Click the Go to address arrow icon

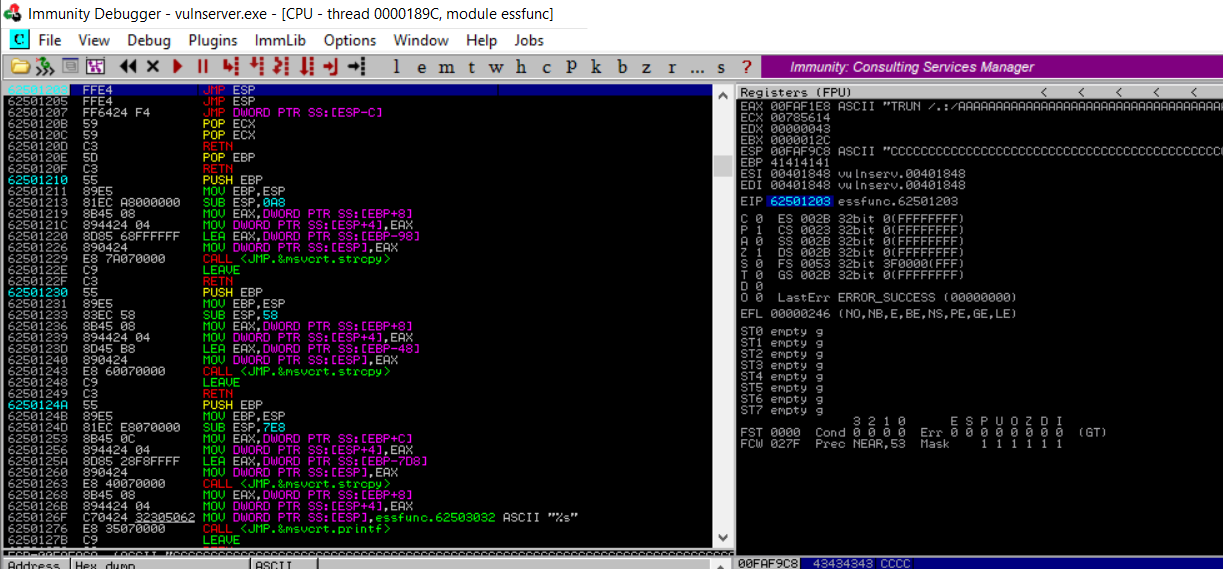click(356, 67)
